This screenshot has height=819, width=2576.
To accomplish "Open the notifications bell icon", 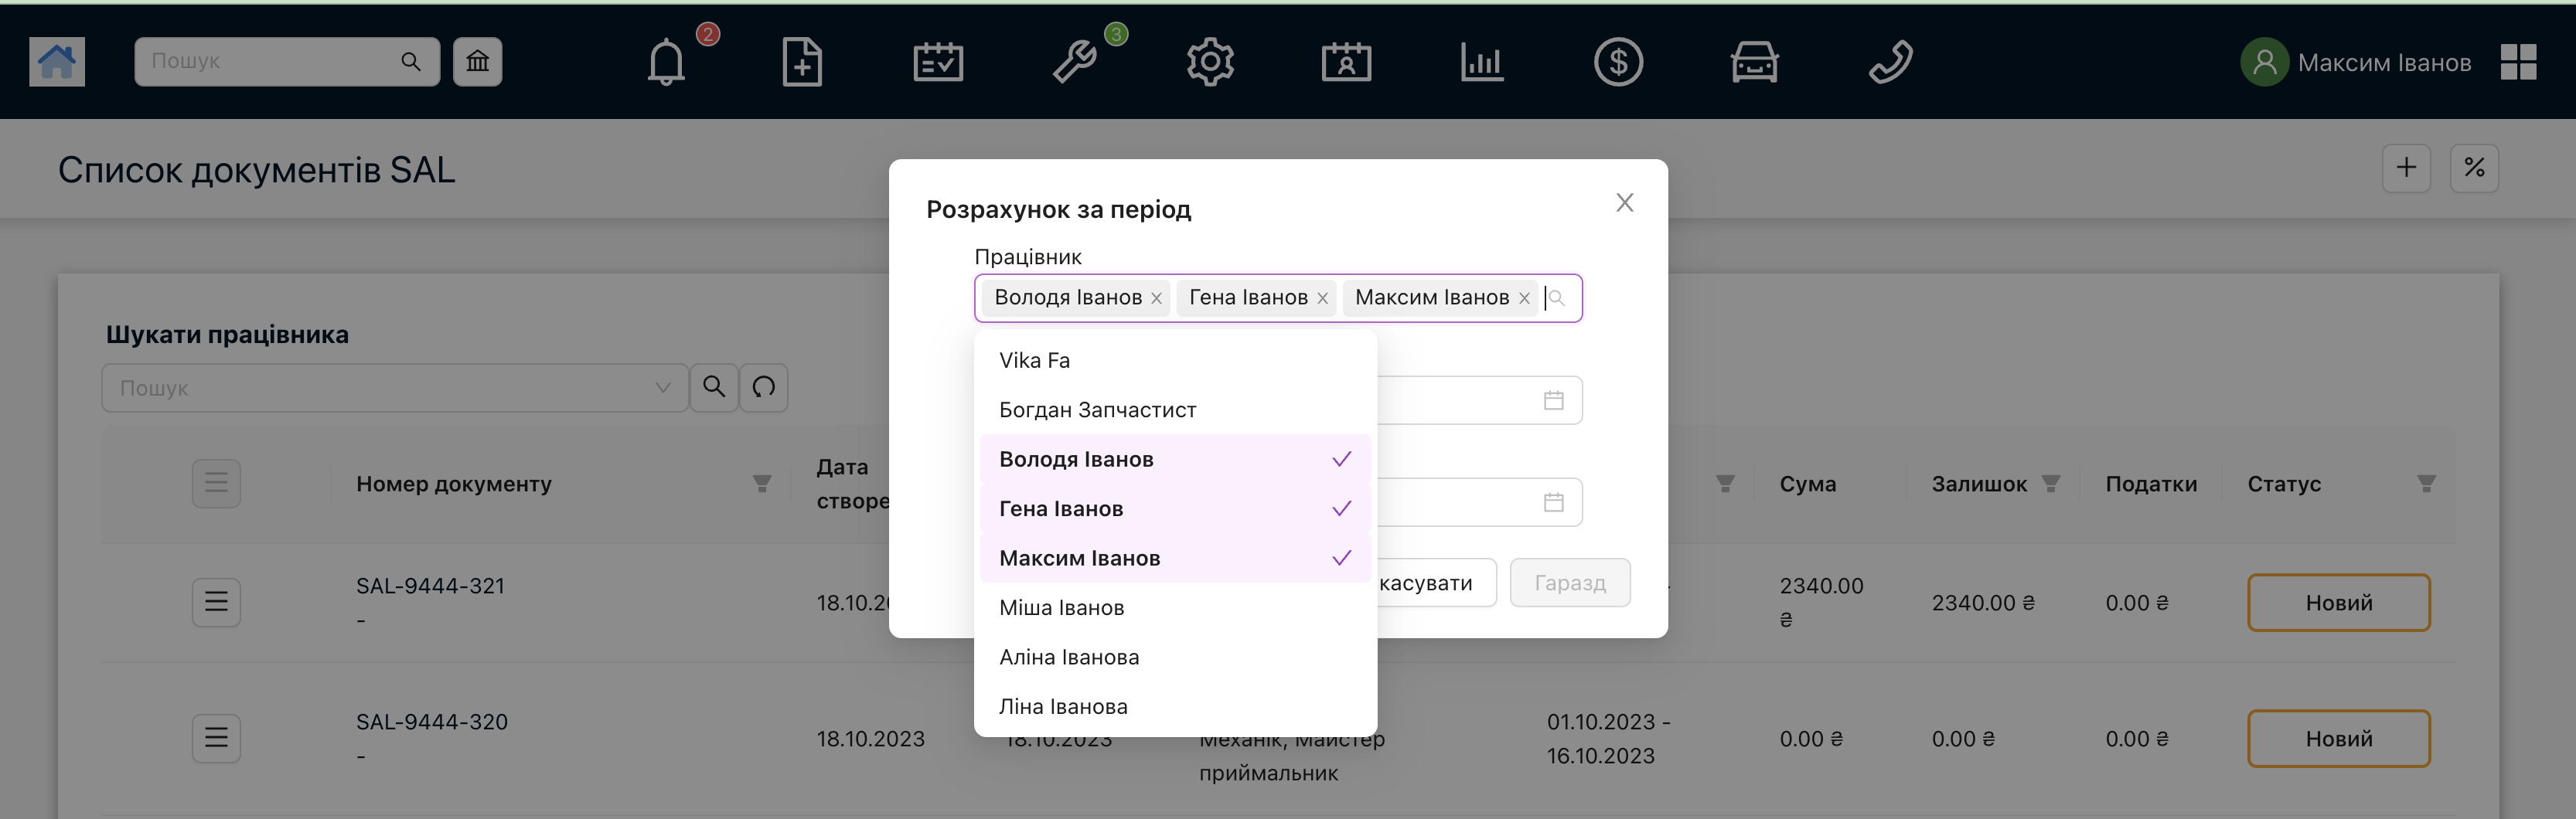I will 666,62.
